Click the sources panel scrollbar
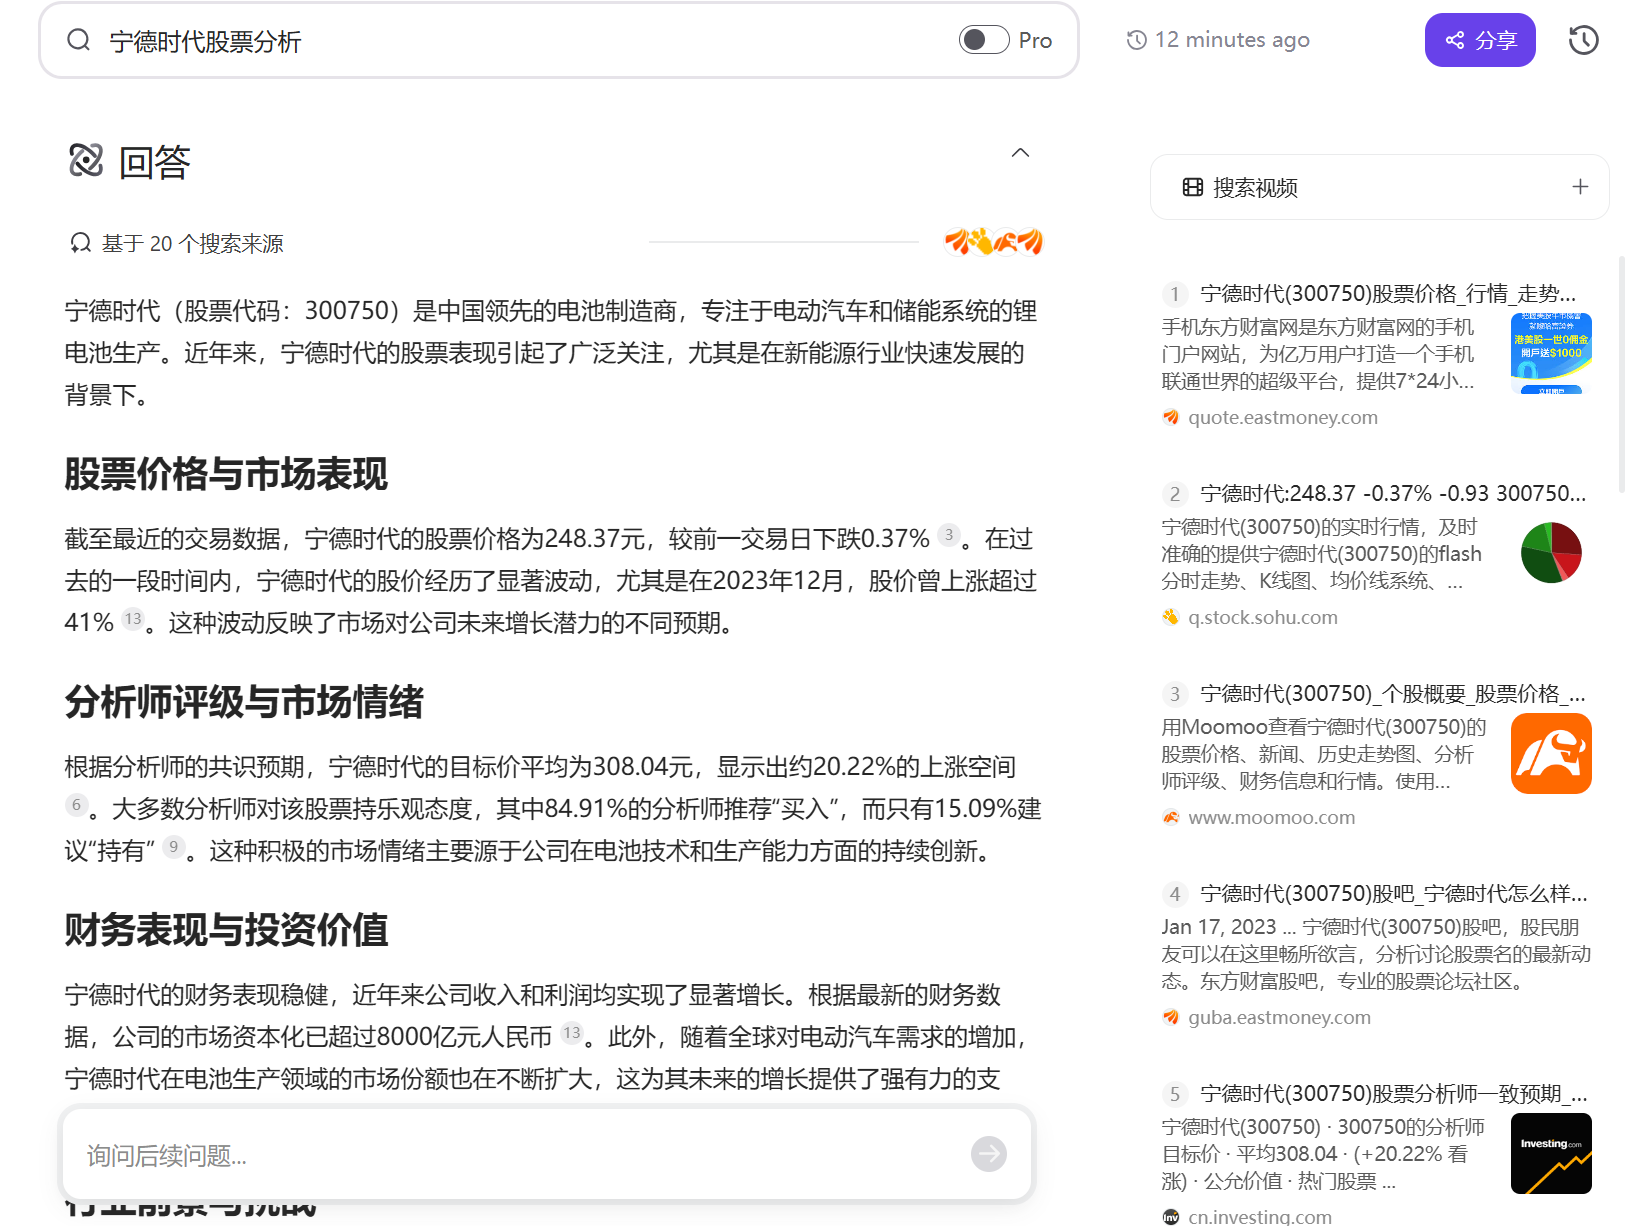This screenshot has width=1626, height=1226. (1621, 375)
